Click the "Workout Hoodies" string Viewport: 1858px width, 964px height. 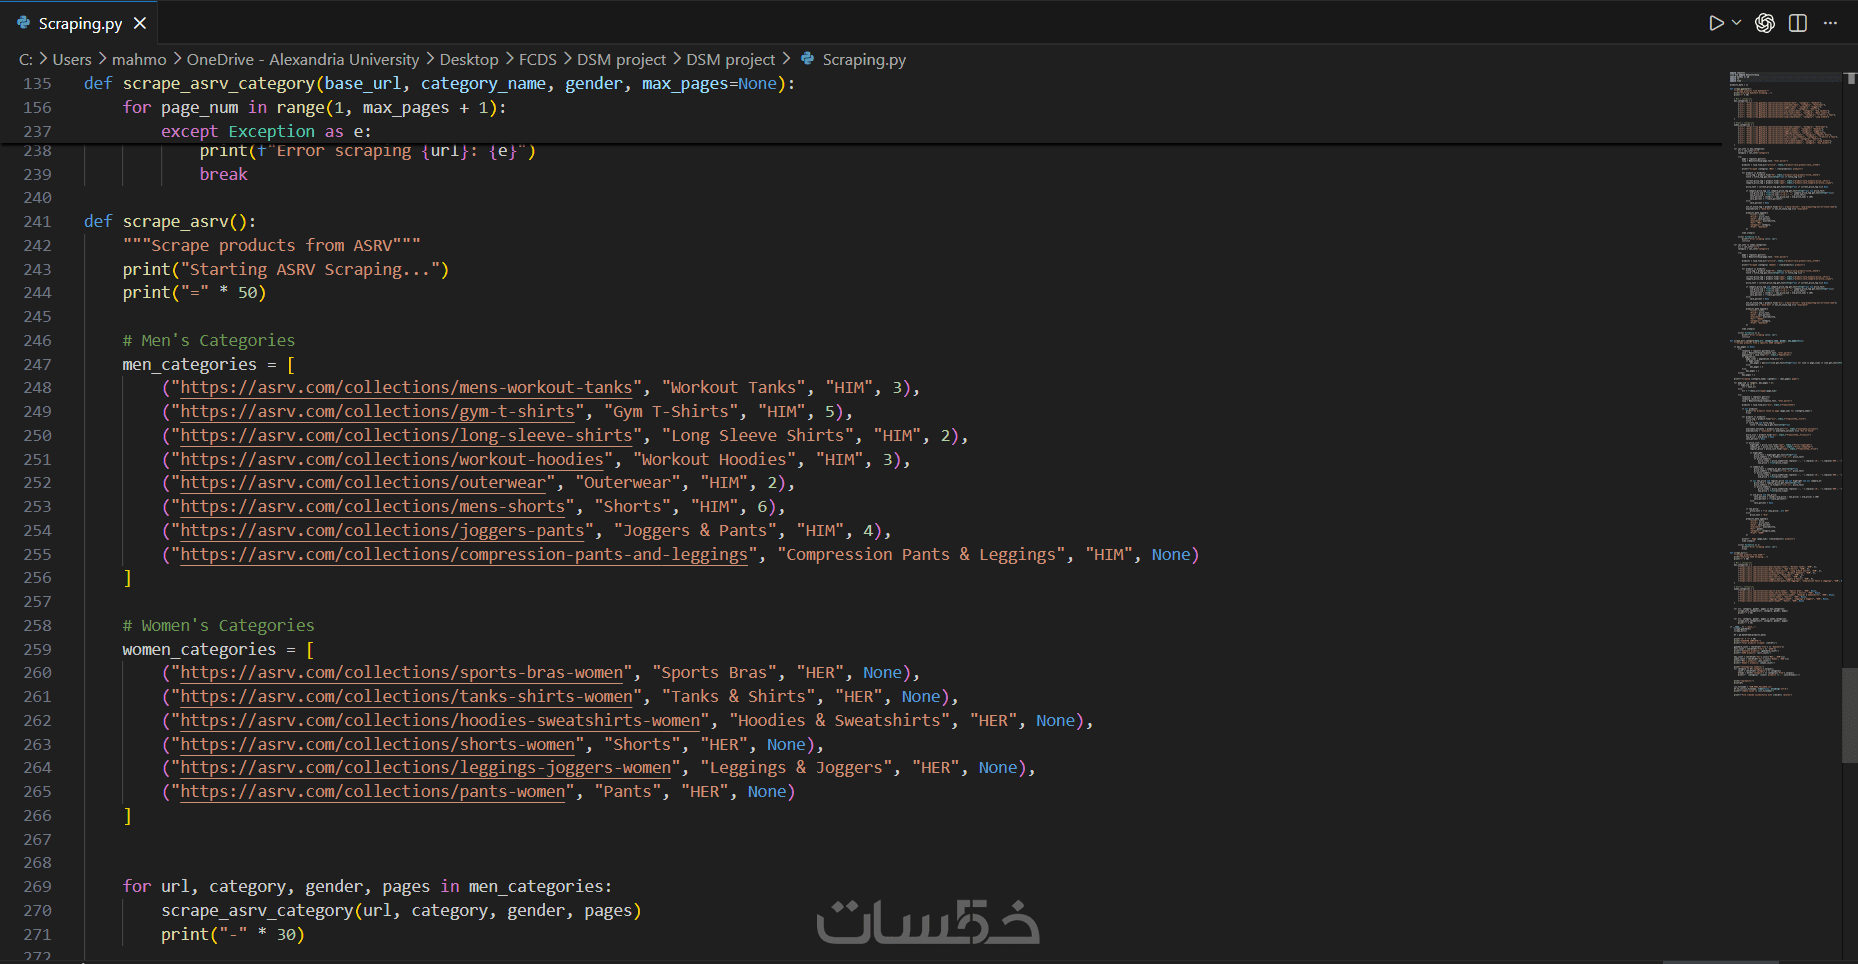pos(715,460)
